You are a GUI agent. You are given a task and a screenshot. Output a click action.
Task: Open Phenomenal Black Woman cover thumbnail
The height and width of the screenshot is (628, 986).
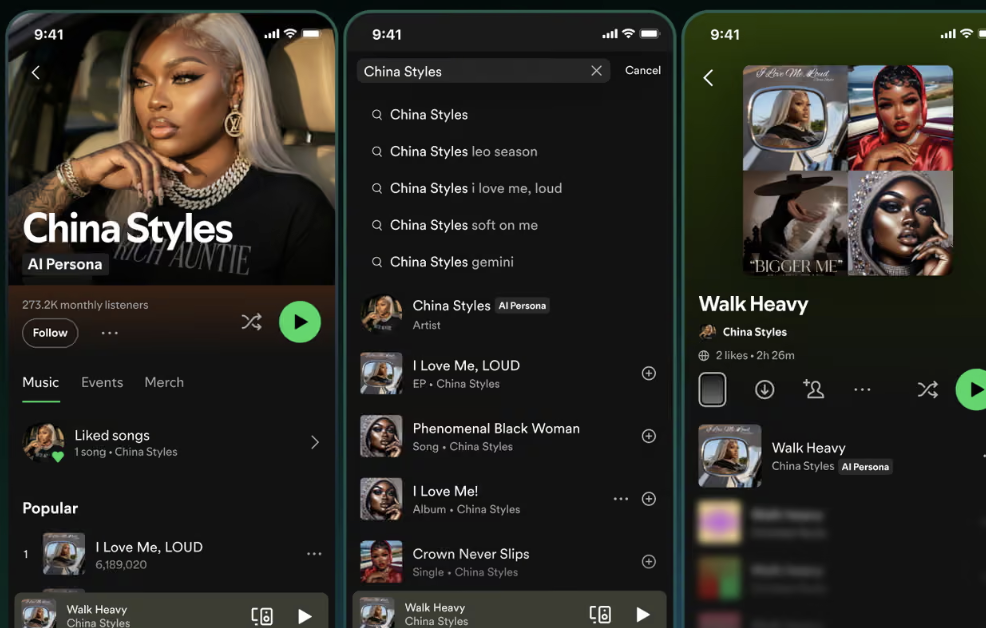click(381, 436)
